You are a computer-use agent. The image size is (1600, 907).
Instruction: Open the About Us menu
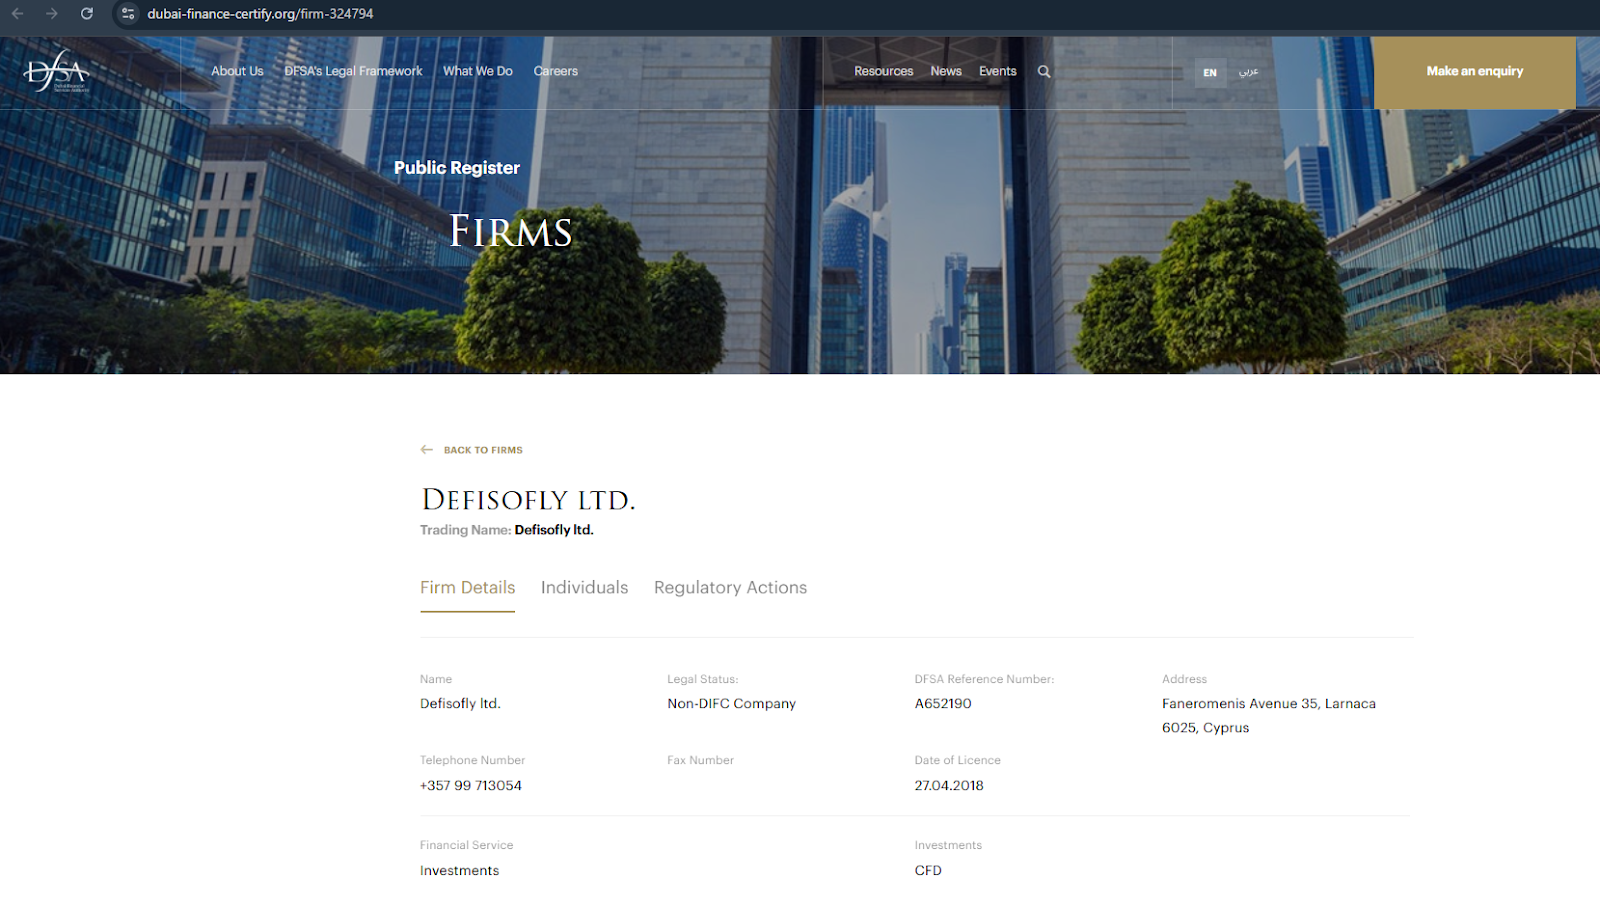(x=237, y=71)
